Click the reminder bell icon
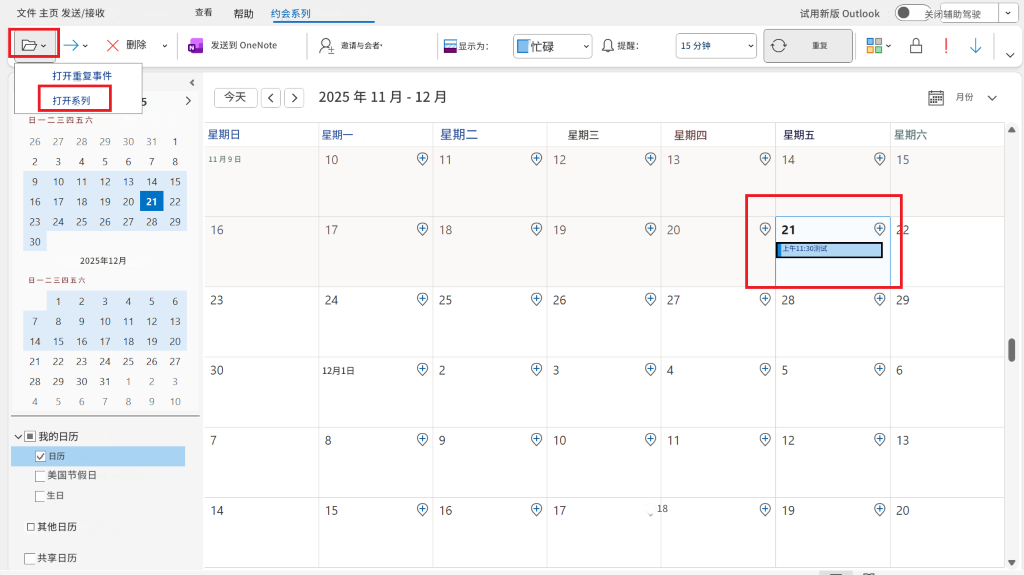Viewport: 1024px width, 575px height. pos(607,45)
